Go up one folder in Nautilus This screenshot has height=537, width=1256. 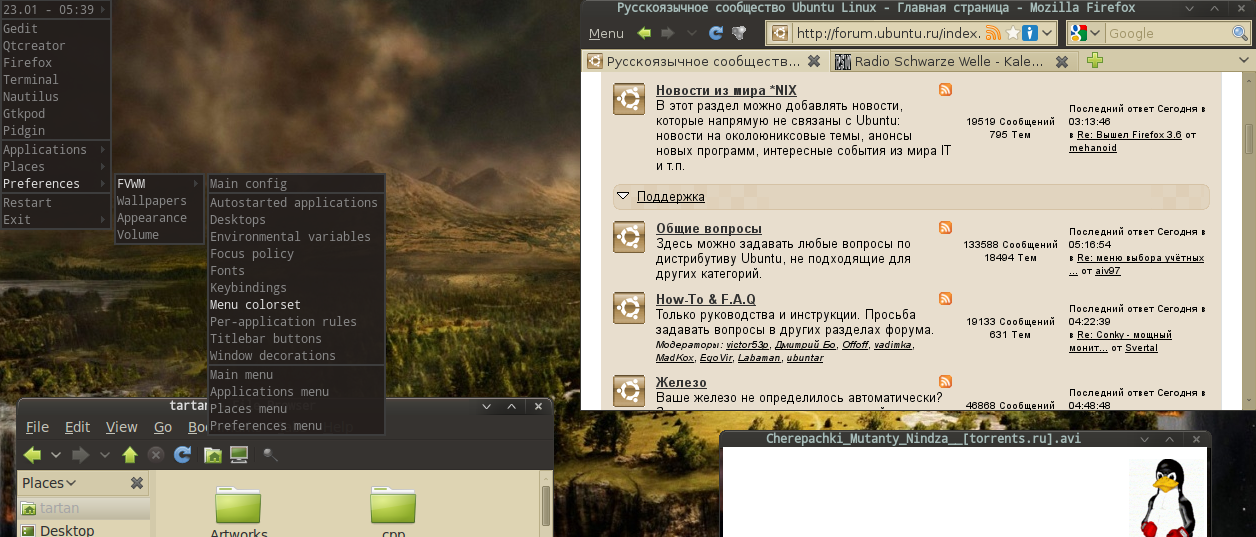pos(129,455)
